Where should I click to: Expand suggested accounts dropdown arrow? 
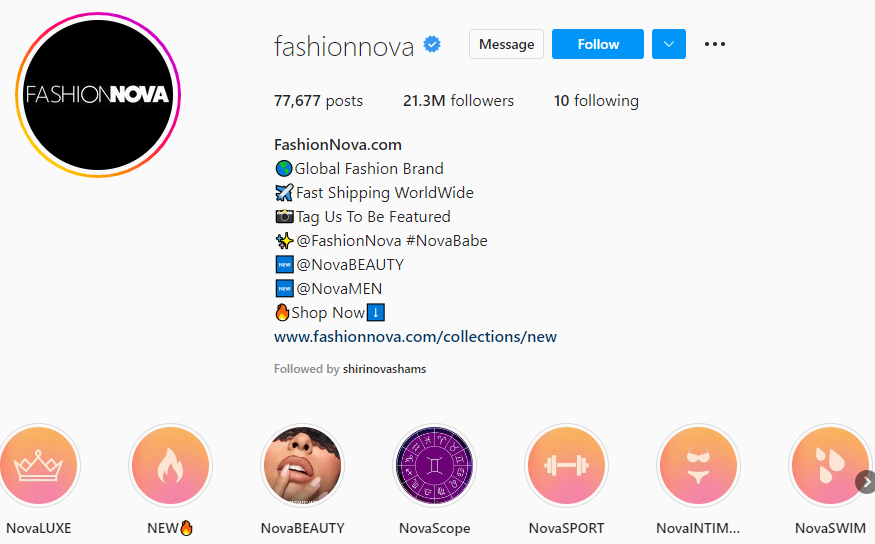[669, 44]
